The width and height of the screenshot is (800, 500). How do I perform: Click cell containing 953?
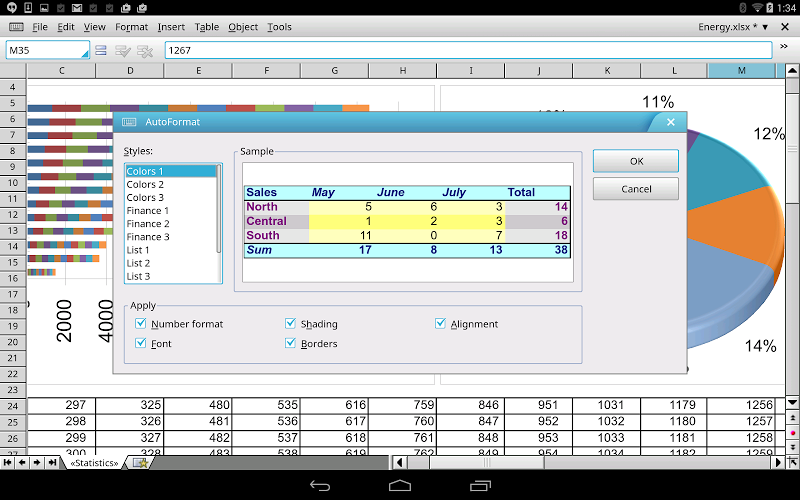pos(539,438)
